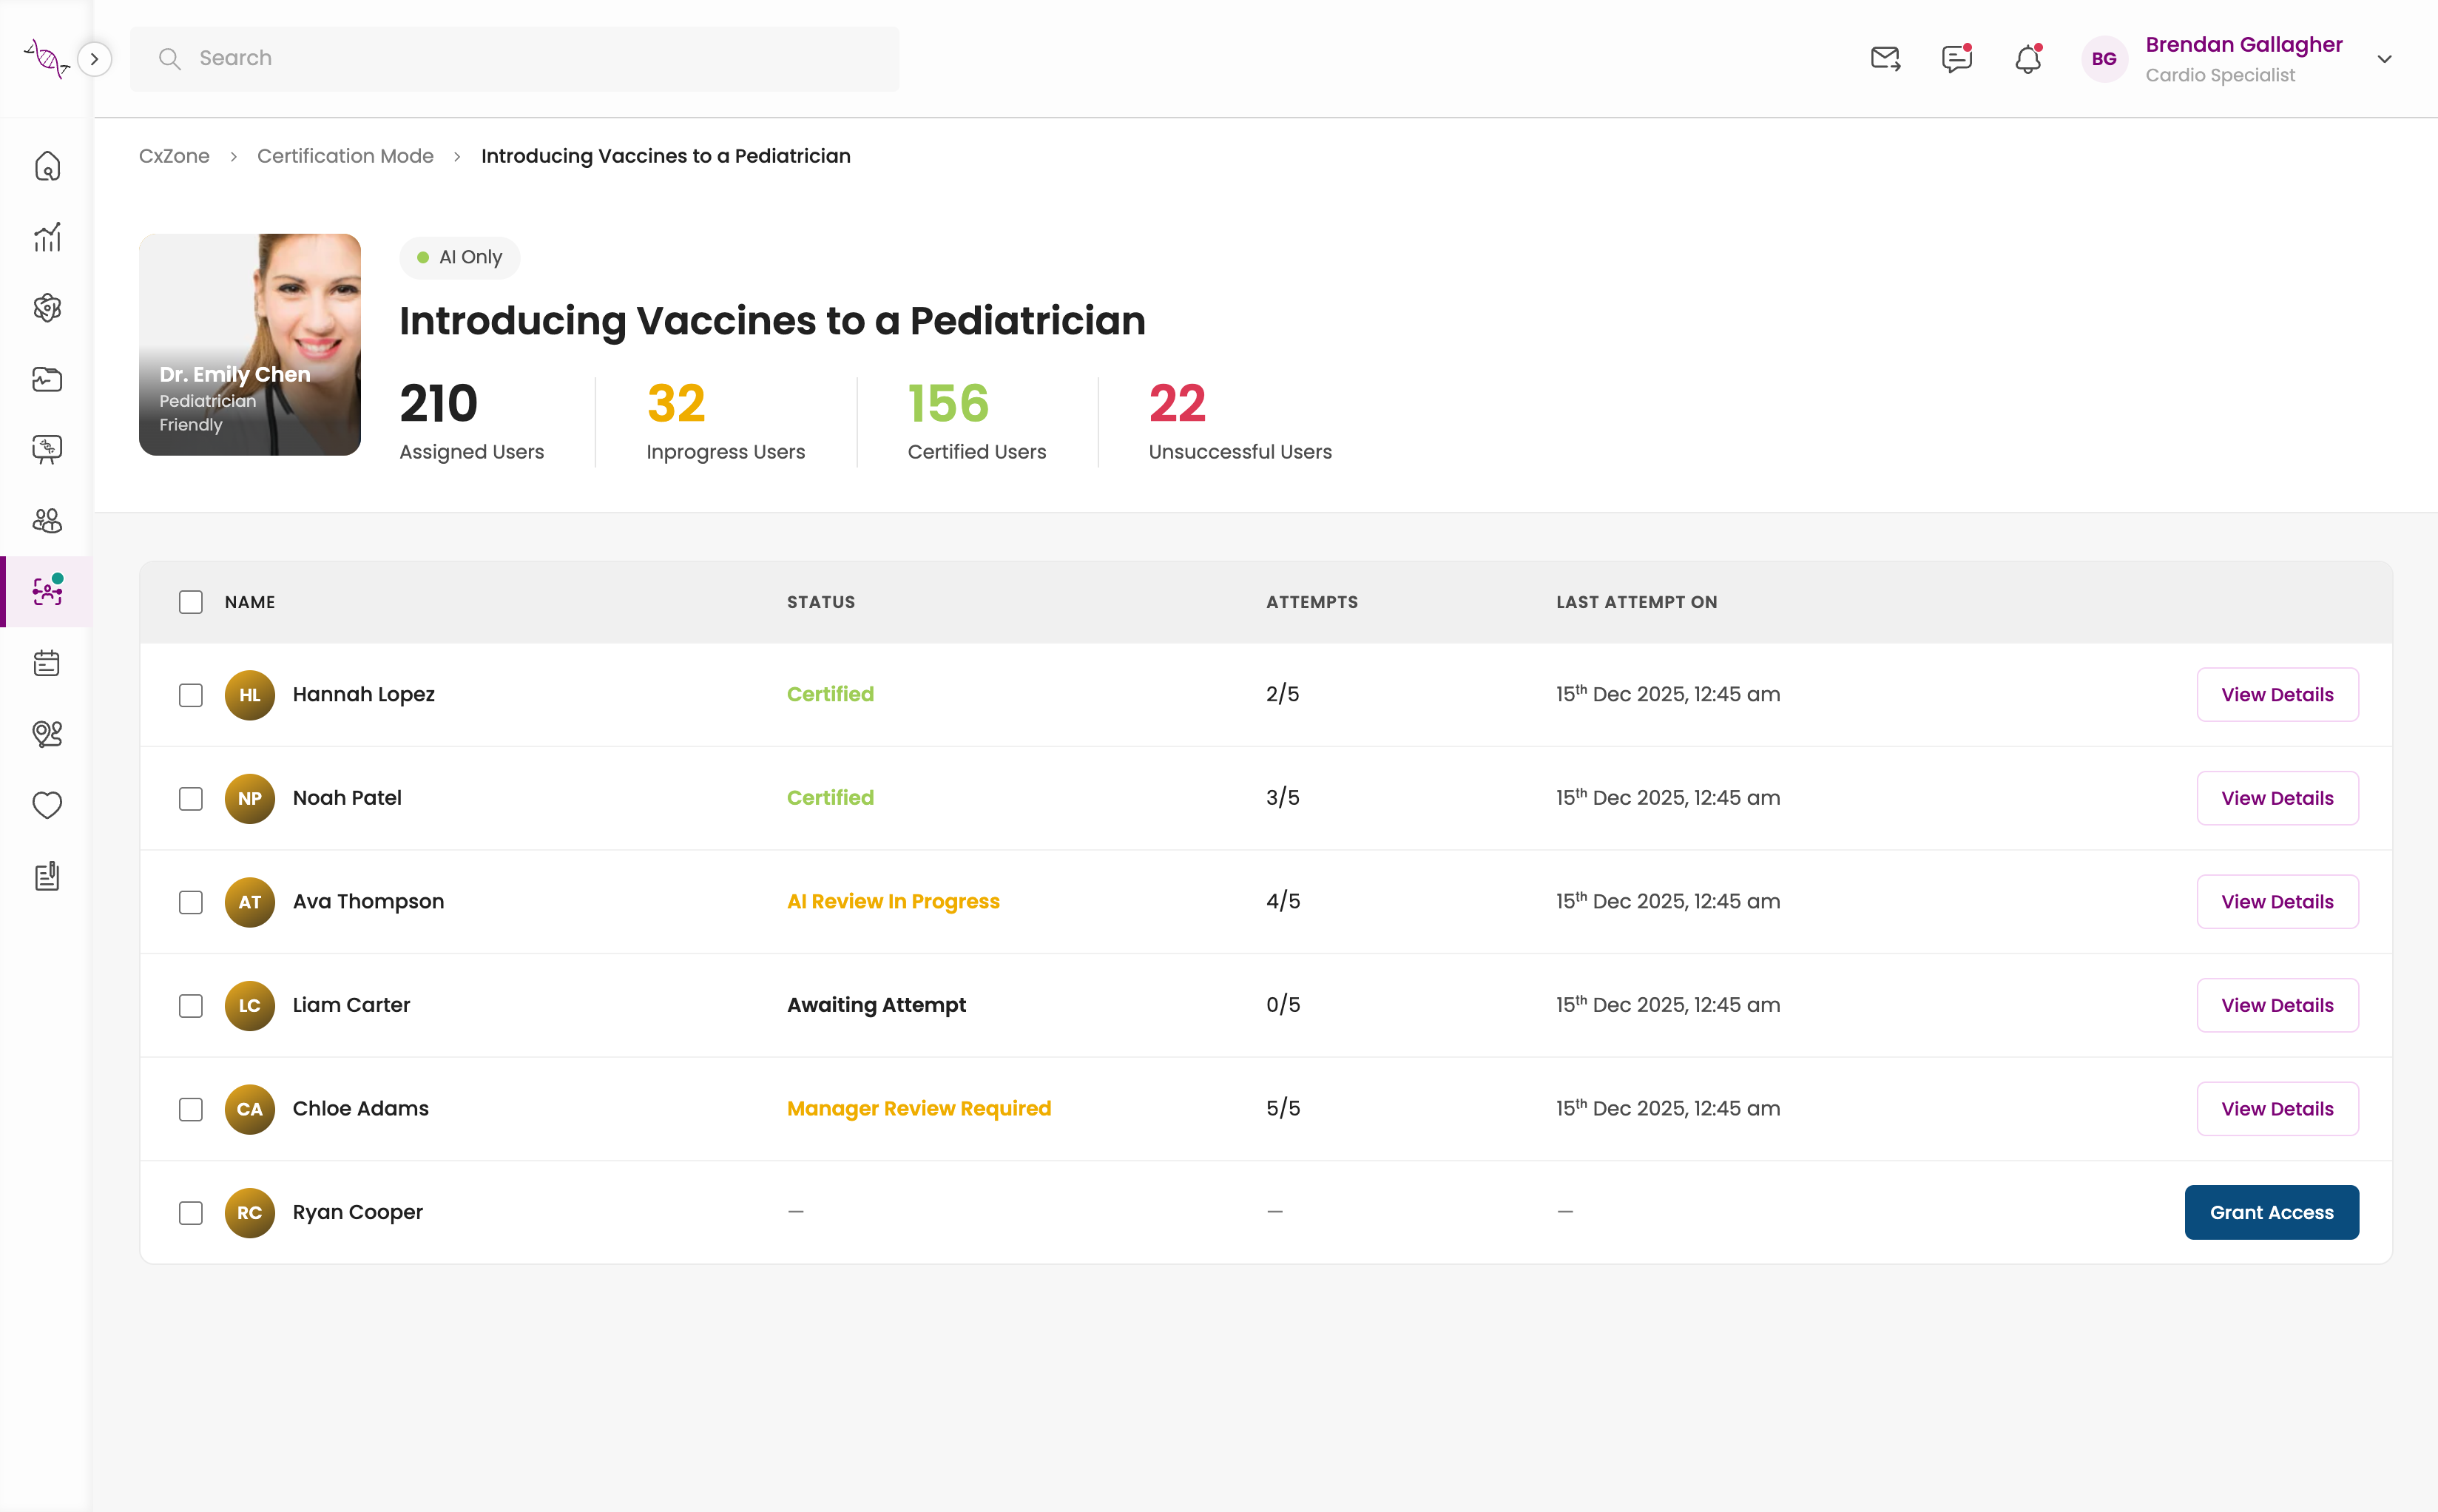Image resolution: width=2438 pixels, height=1512 pixels.
Task: Open the analytics chart sidebar icon
Action: pos(47,237)
